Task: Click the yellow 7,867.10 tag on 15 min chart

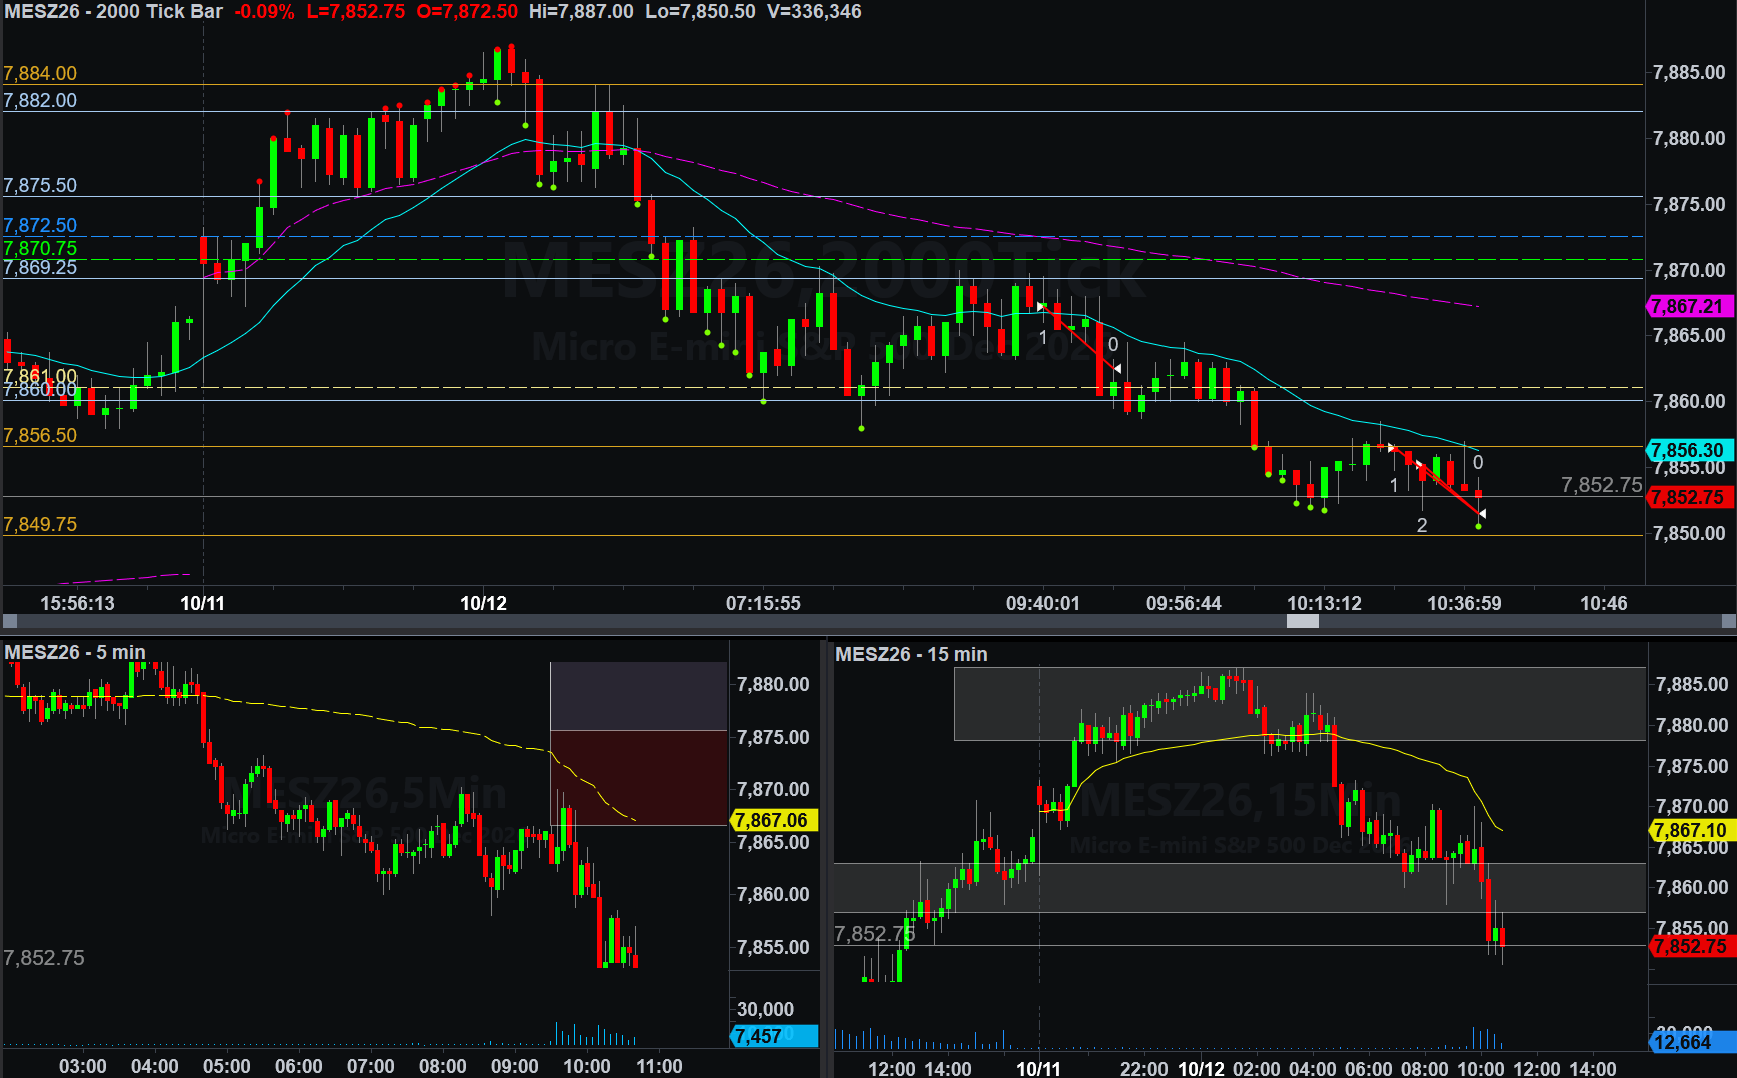Action: pyautogui.click(x=1690, y=830)
